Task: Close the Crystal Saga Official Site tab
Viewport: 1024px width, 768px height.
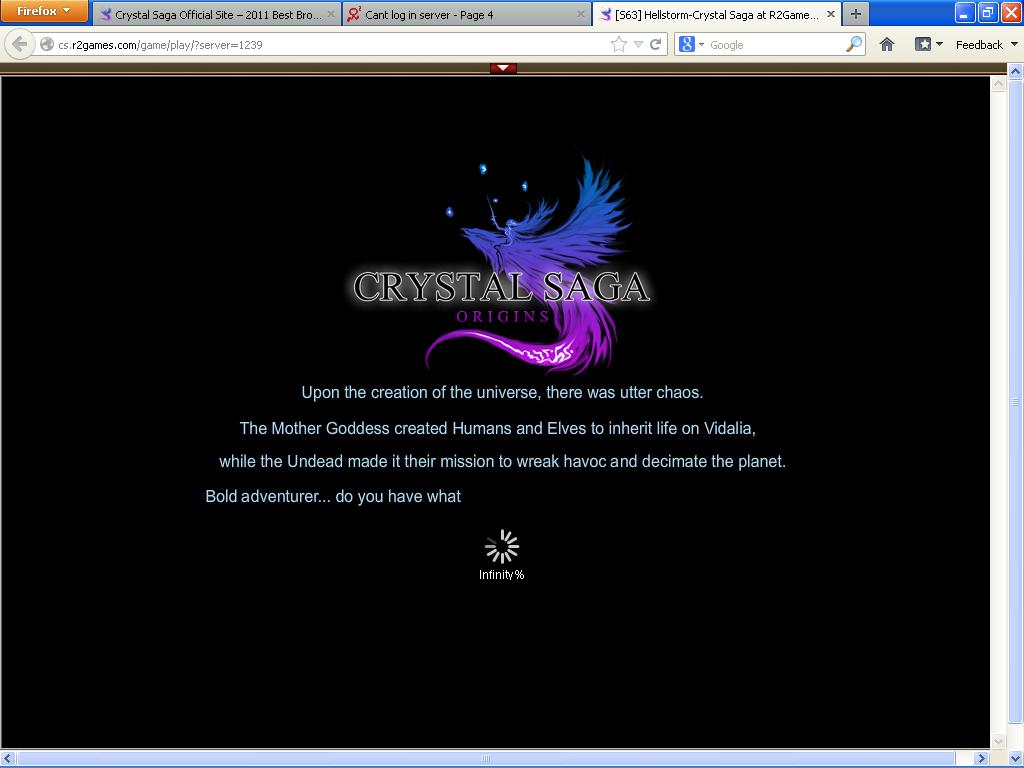Action: tap(331, 15)
